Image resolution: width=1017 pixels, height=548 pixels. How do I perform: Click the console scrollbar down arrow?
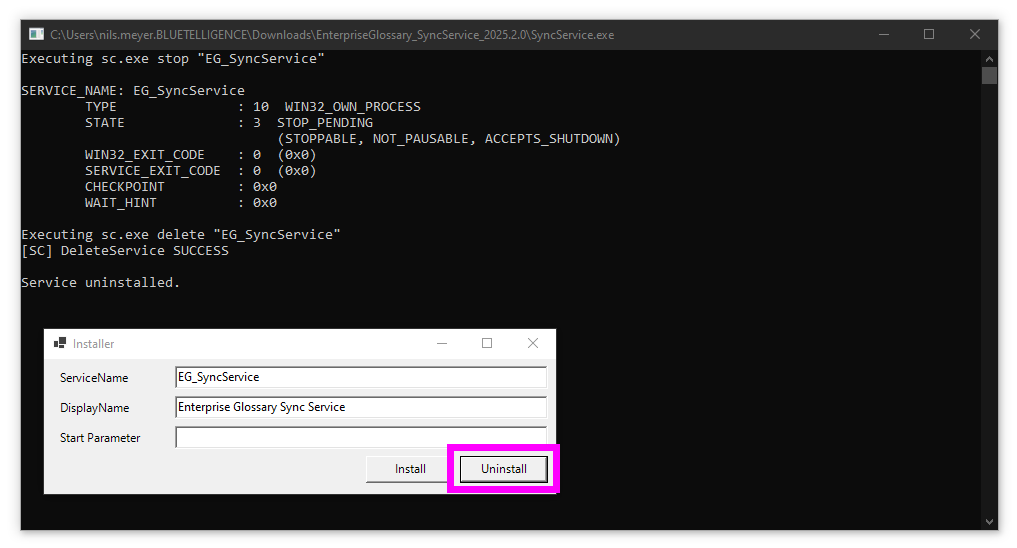pos(989,521)
